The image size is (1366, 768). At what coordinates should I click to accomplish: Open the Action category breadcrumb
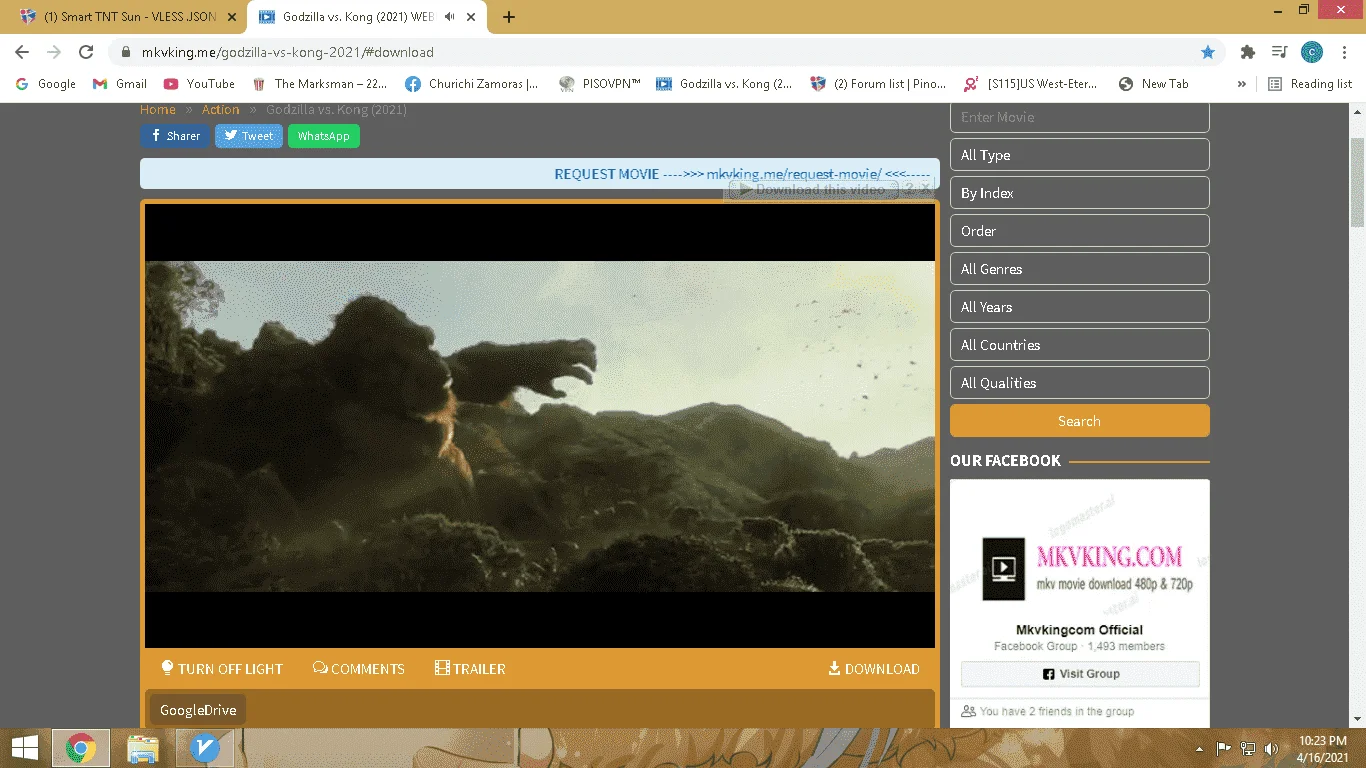221,110
